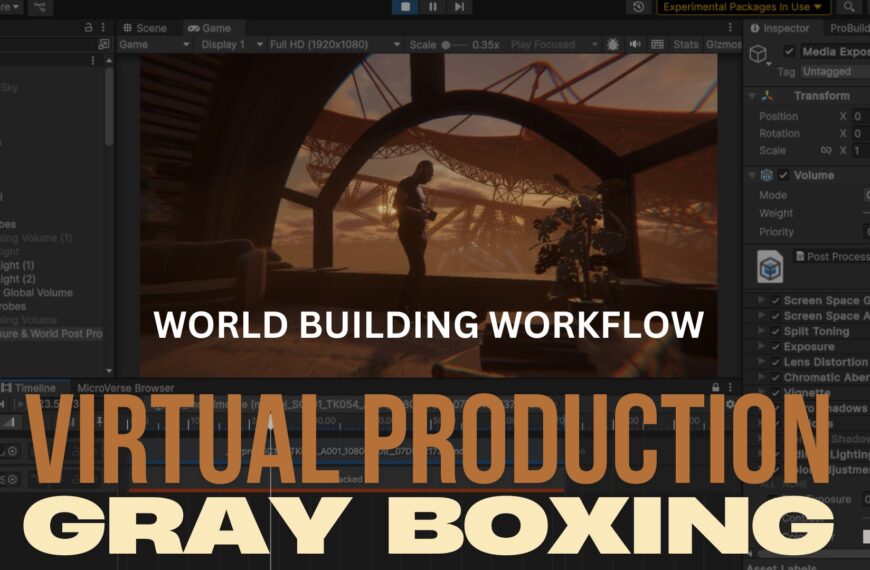The image size is (870, 570).
Task: Uncheck the Volume component checkbox
Action: point(783,176)
